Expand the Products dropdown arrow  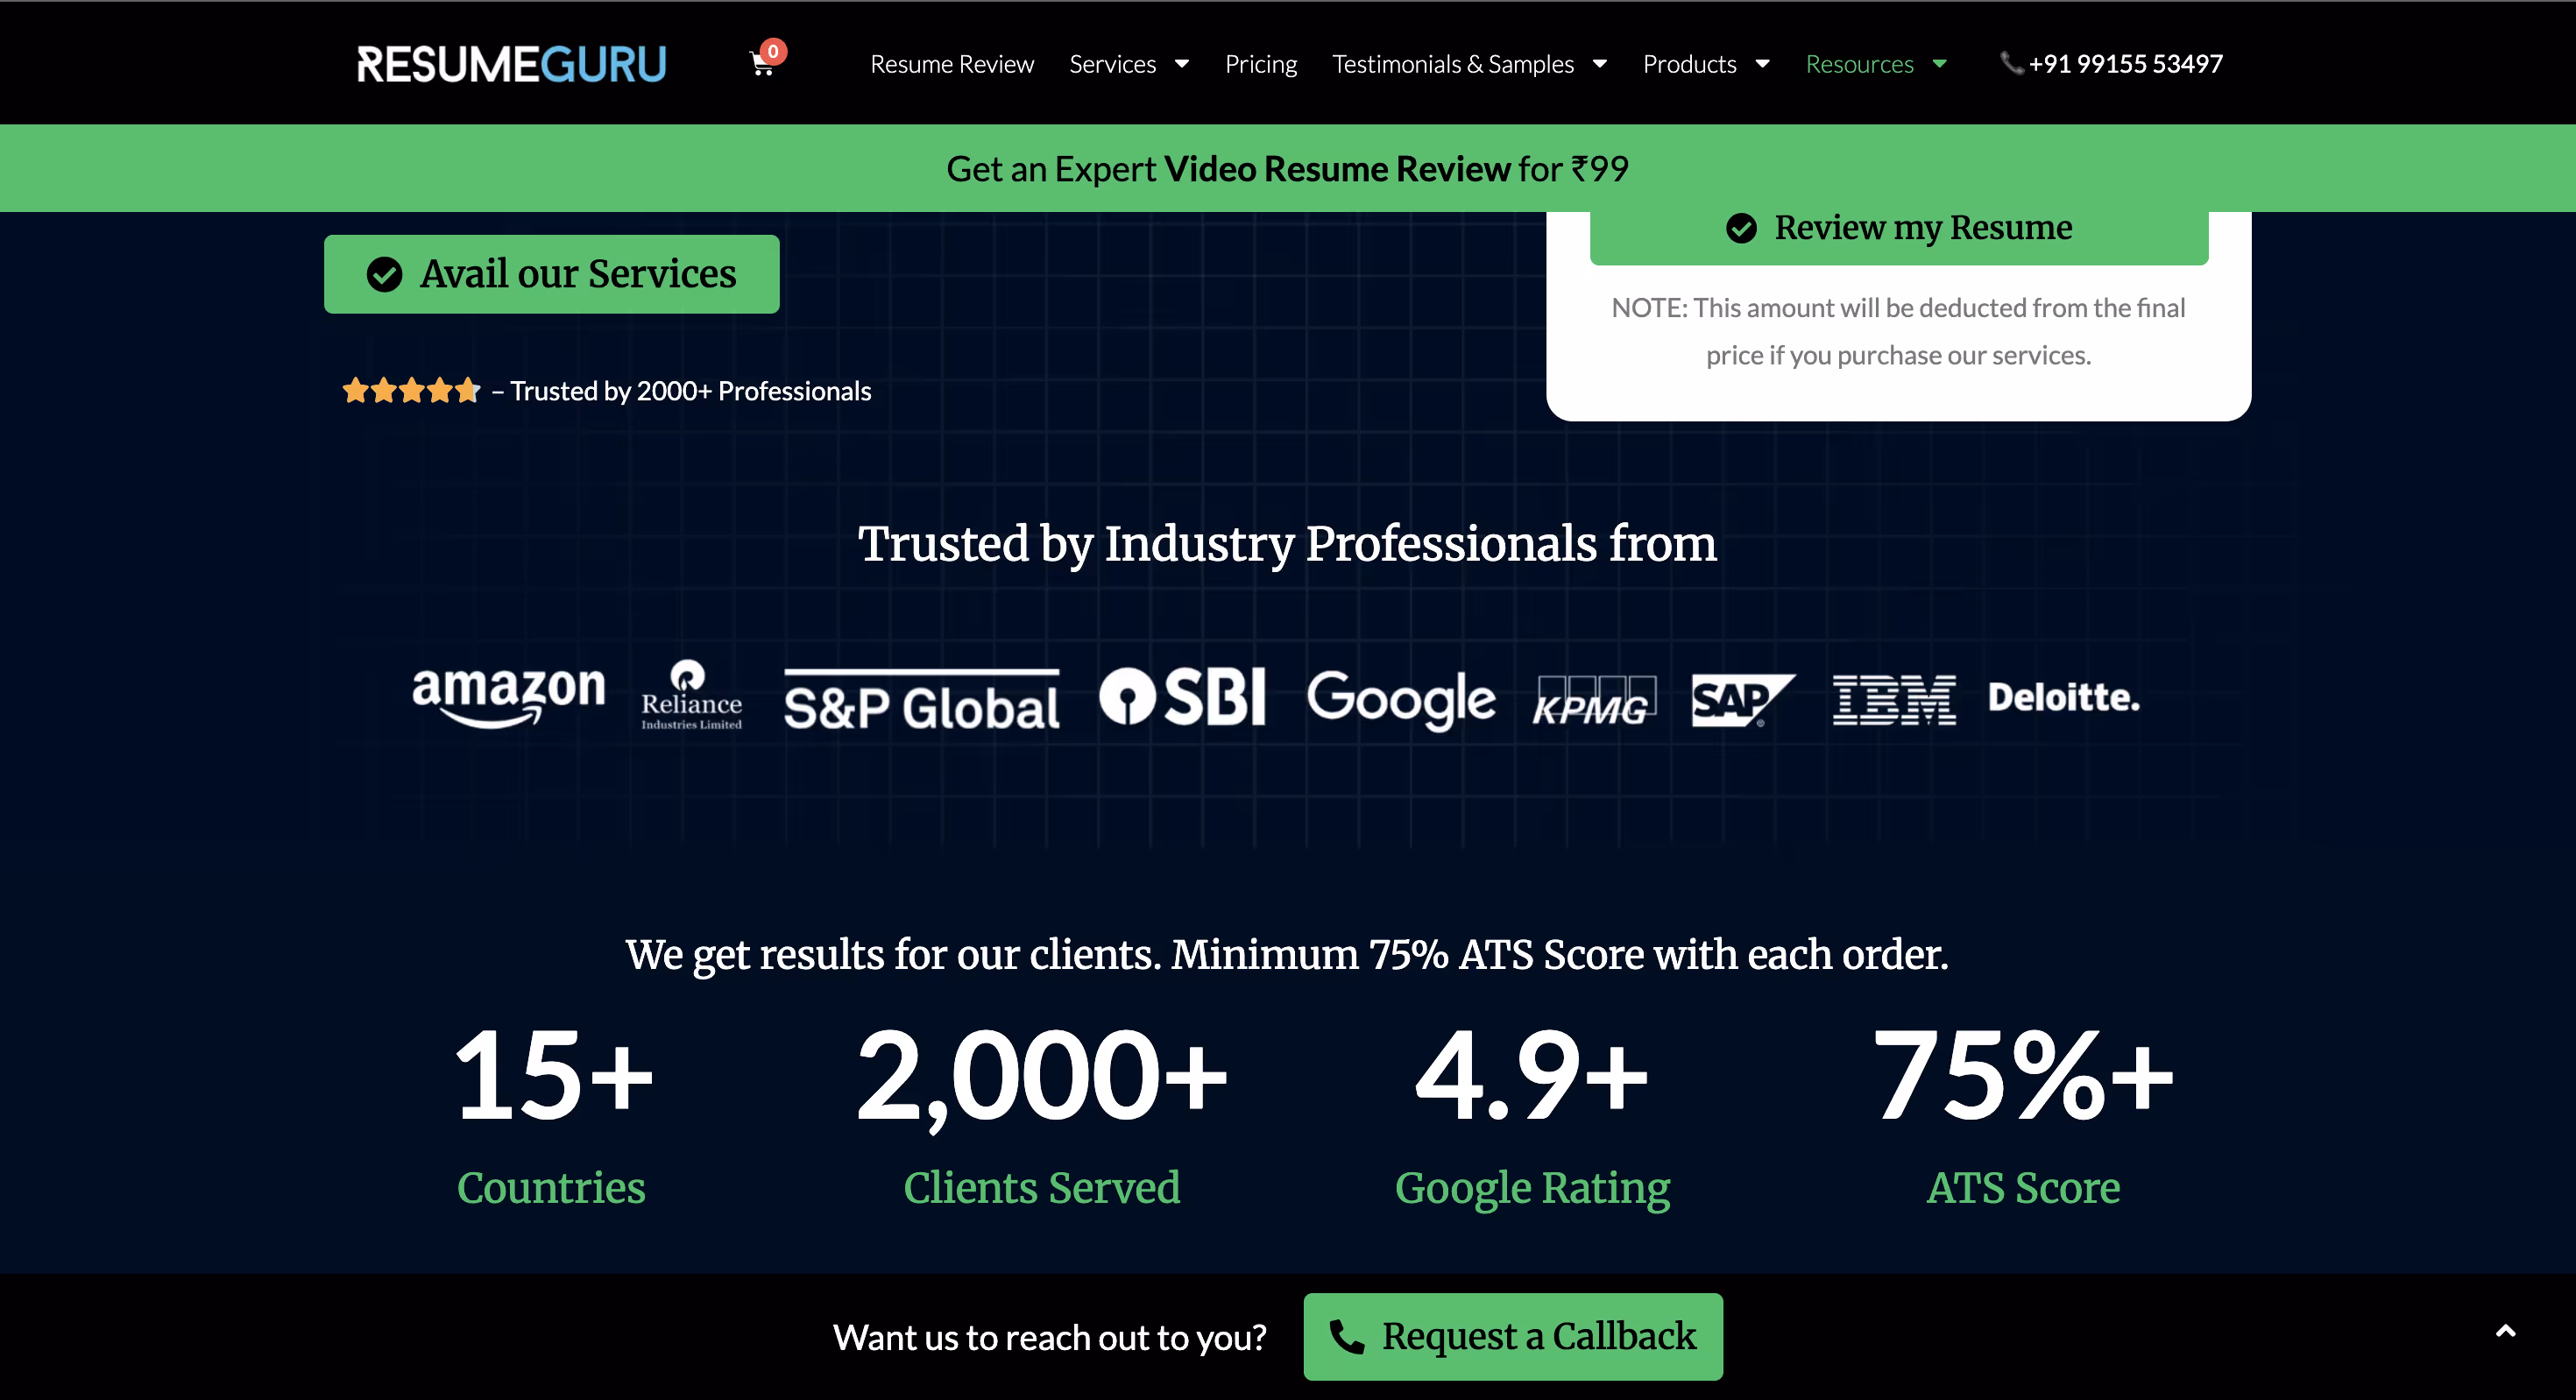(x=1763, y=64)
